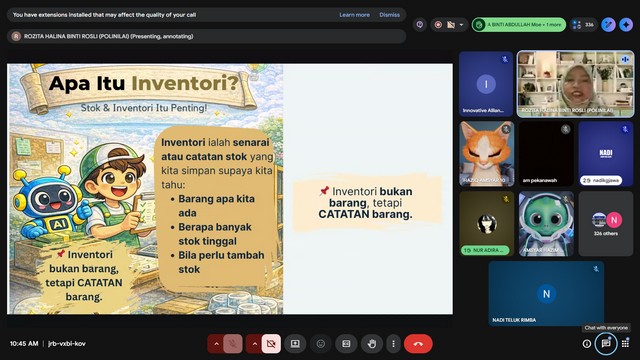The height and width of the screenshot is (360, 640).
Task: Toggle the camera off button
Action: (271, 344)
